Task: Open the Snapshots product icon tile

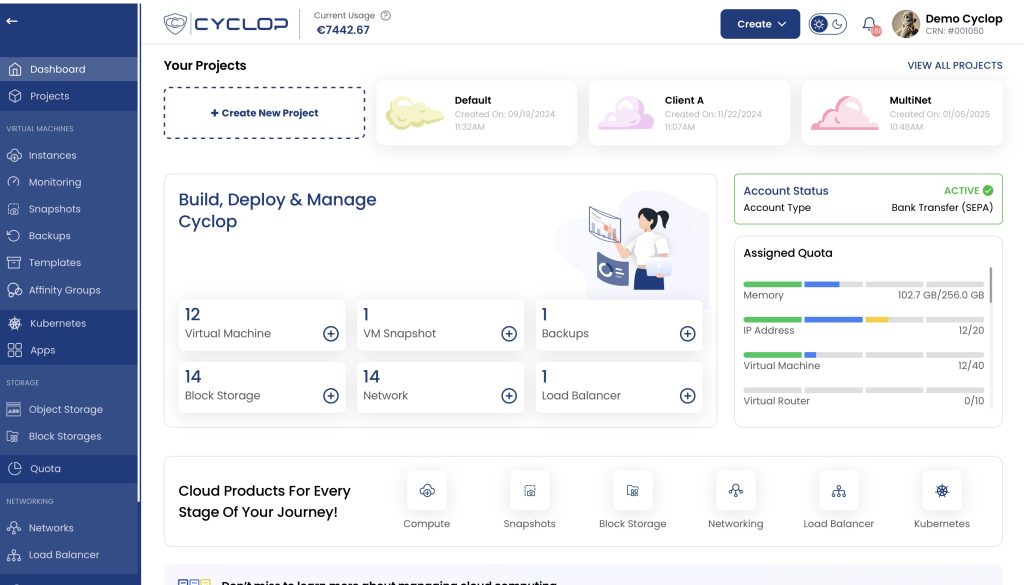Action: click(x=529, y=491)
